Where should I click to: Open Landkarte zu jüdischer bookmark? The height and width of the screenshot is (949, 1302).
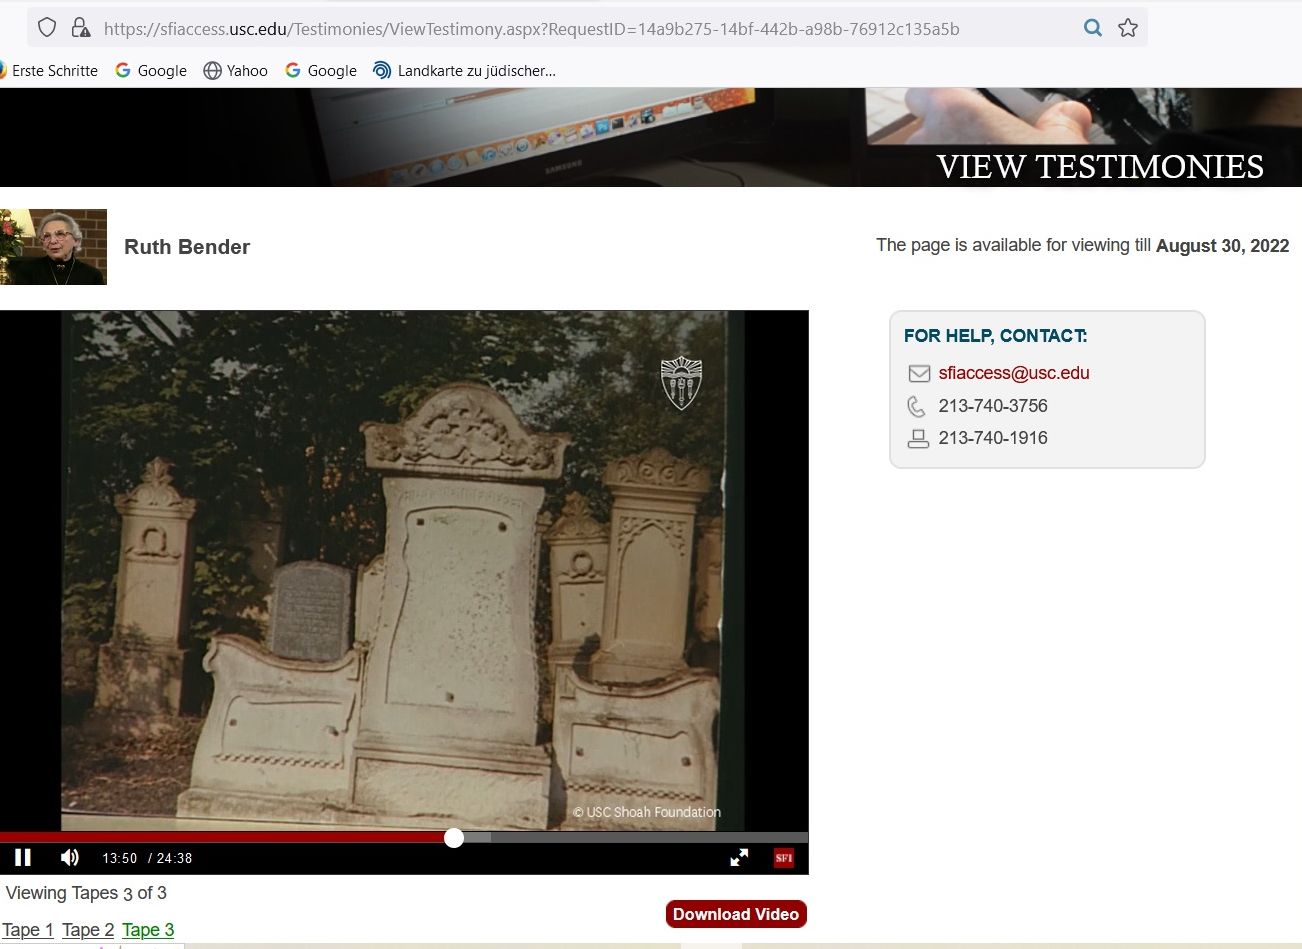(465, 70)
